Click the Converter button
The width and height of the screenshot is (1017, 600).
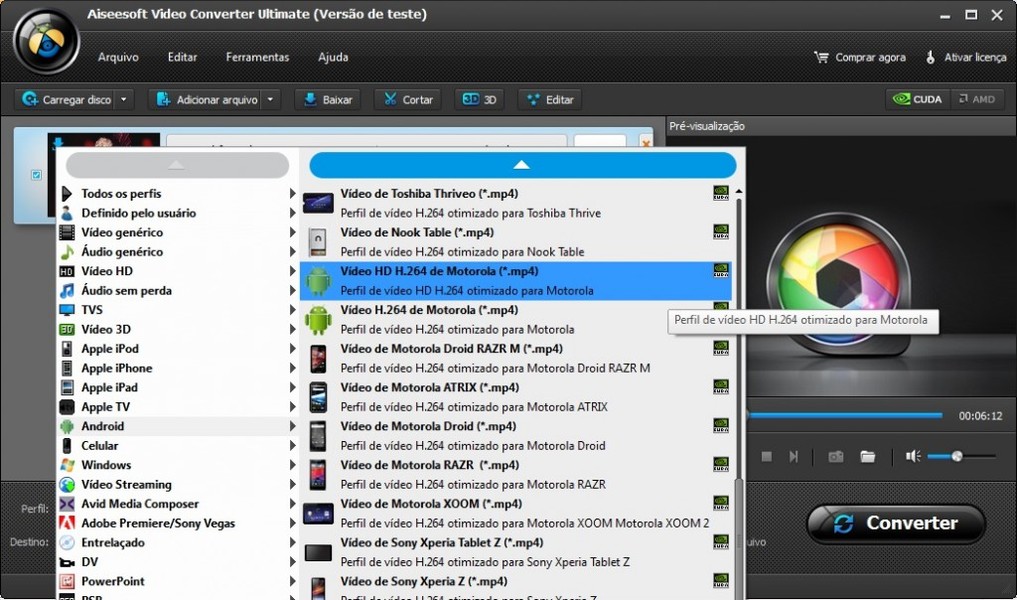point(896,523)
